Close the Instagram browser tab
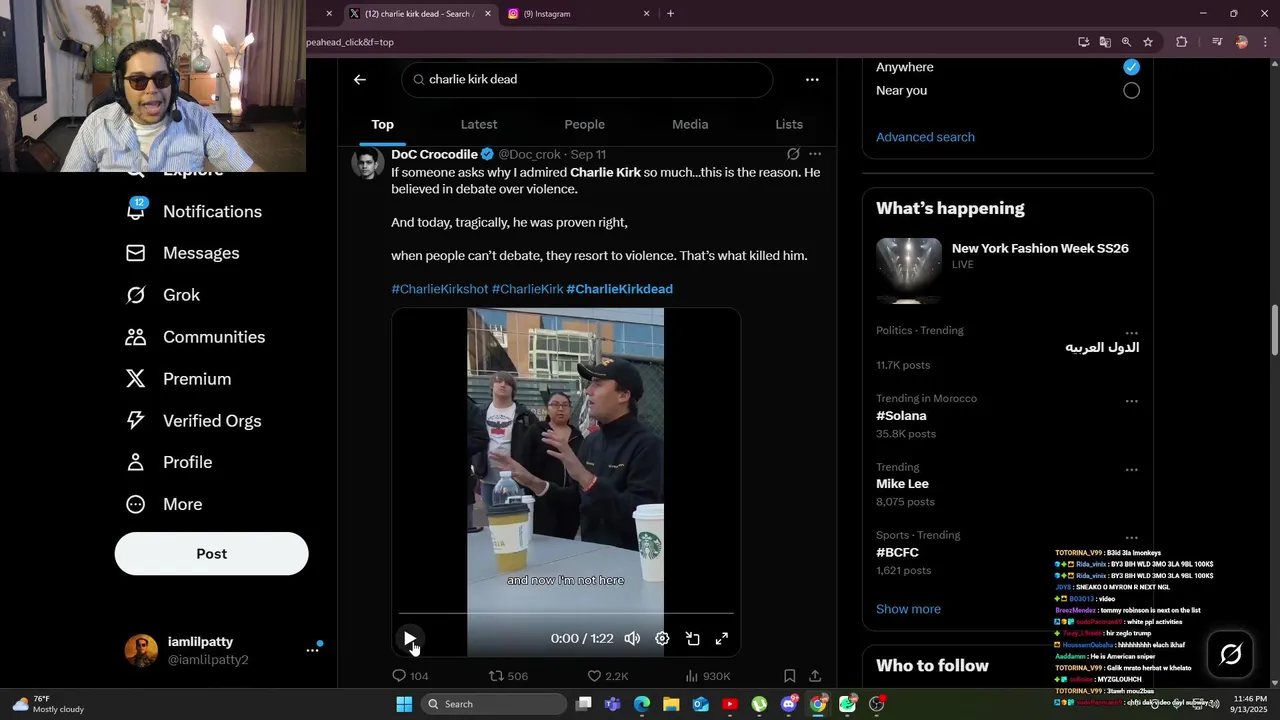1280x720 pixels. [646, 14]
